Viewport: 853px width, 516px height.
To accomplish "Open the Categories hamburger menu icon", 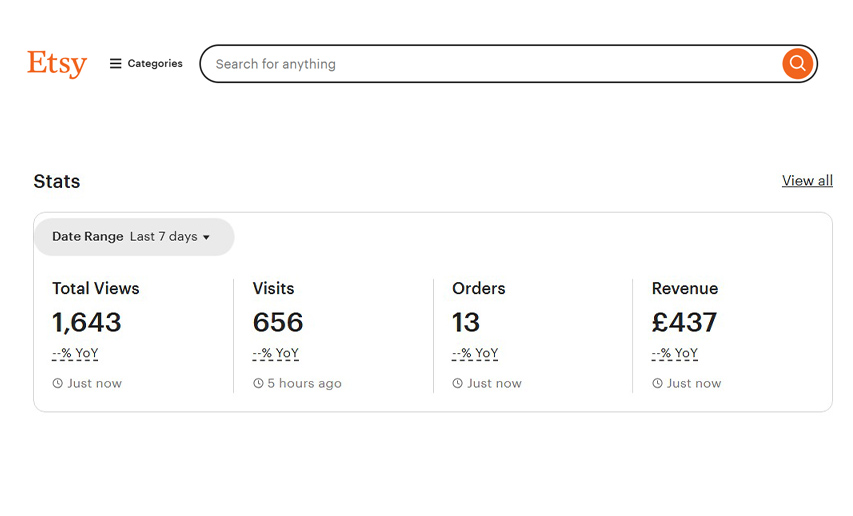I will 115,64.
